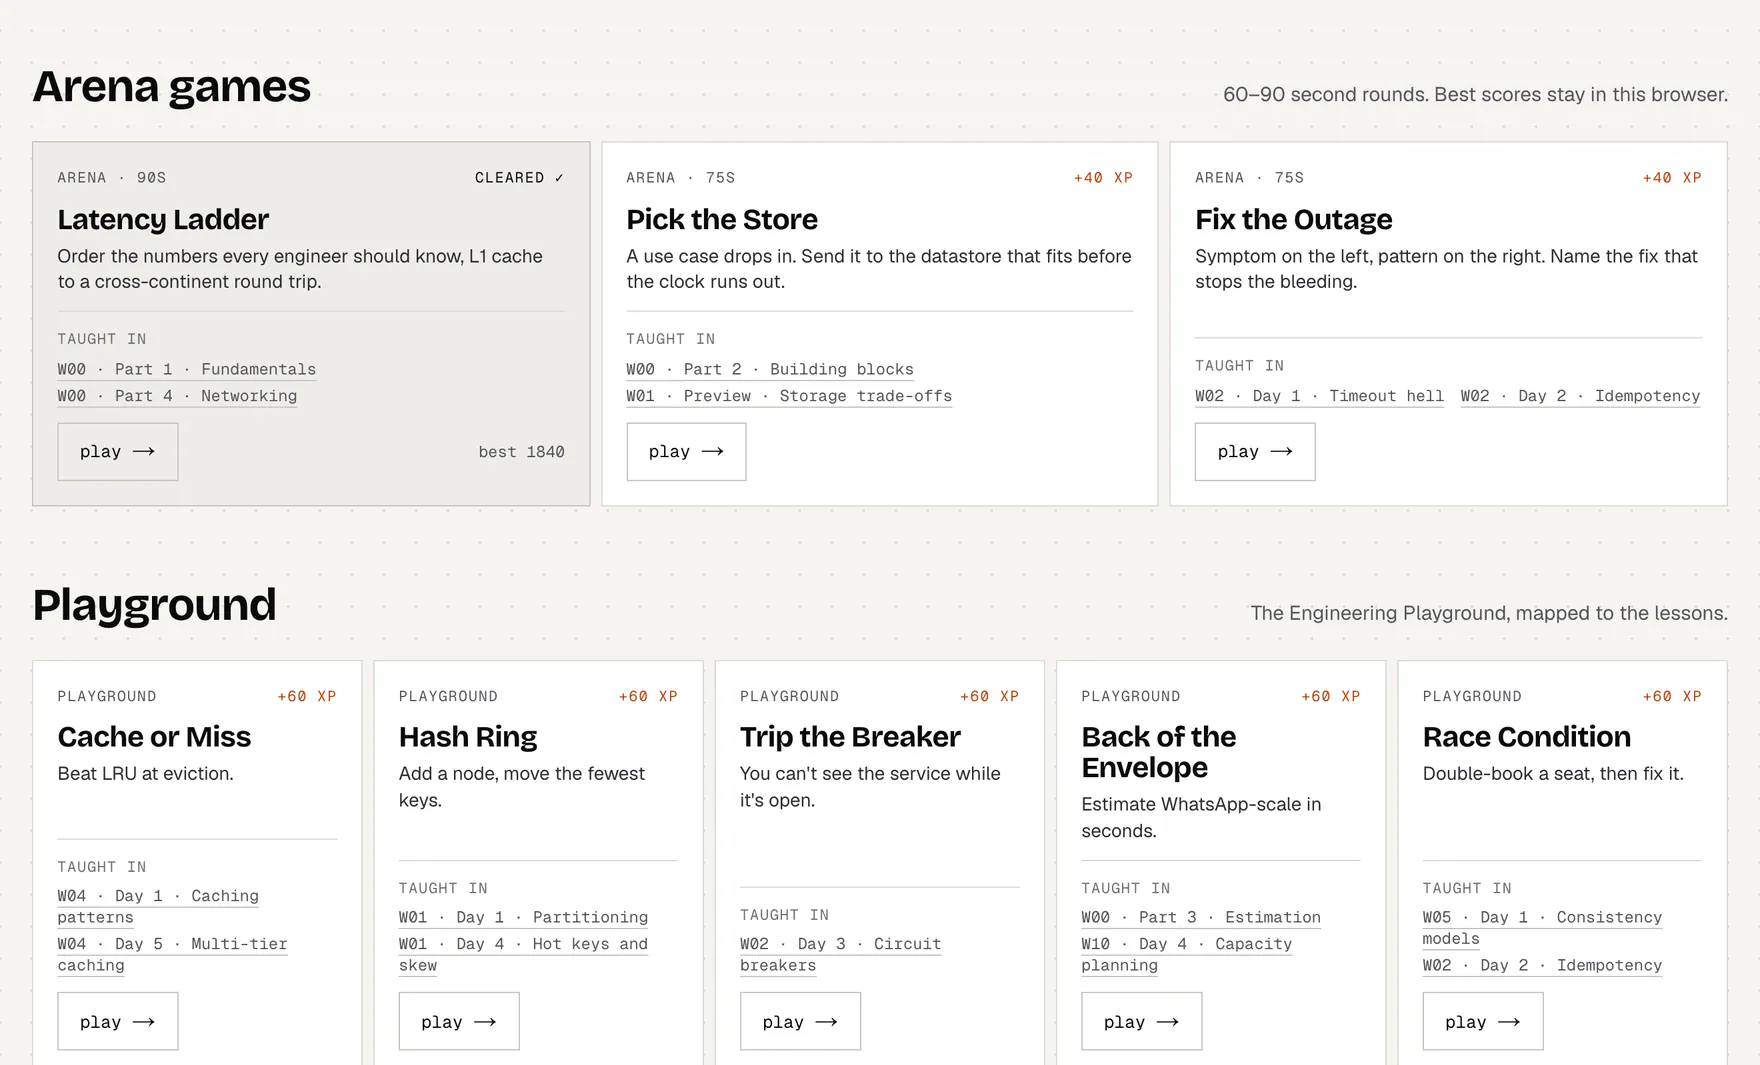
Task: Click the Race Condition title
Action: pyautogui.click(x=1526, y=737)
